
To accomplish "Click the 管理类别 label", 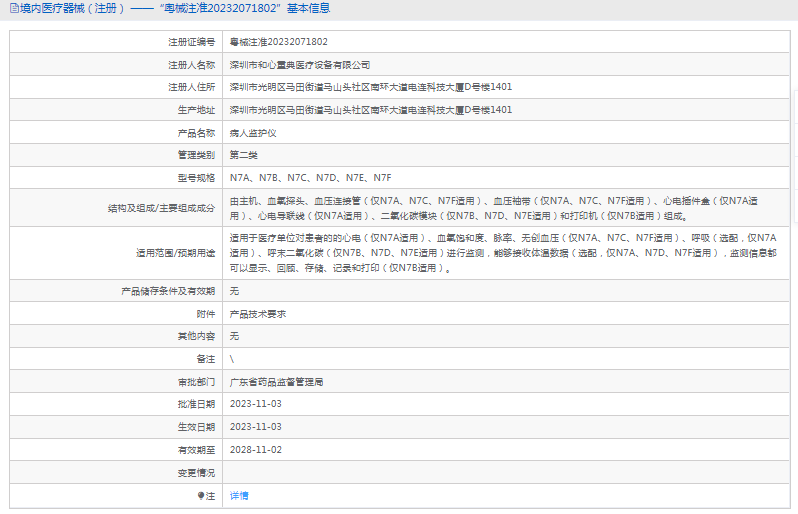I will (x=196, y=155).
